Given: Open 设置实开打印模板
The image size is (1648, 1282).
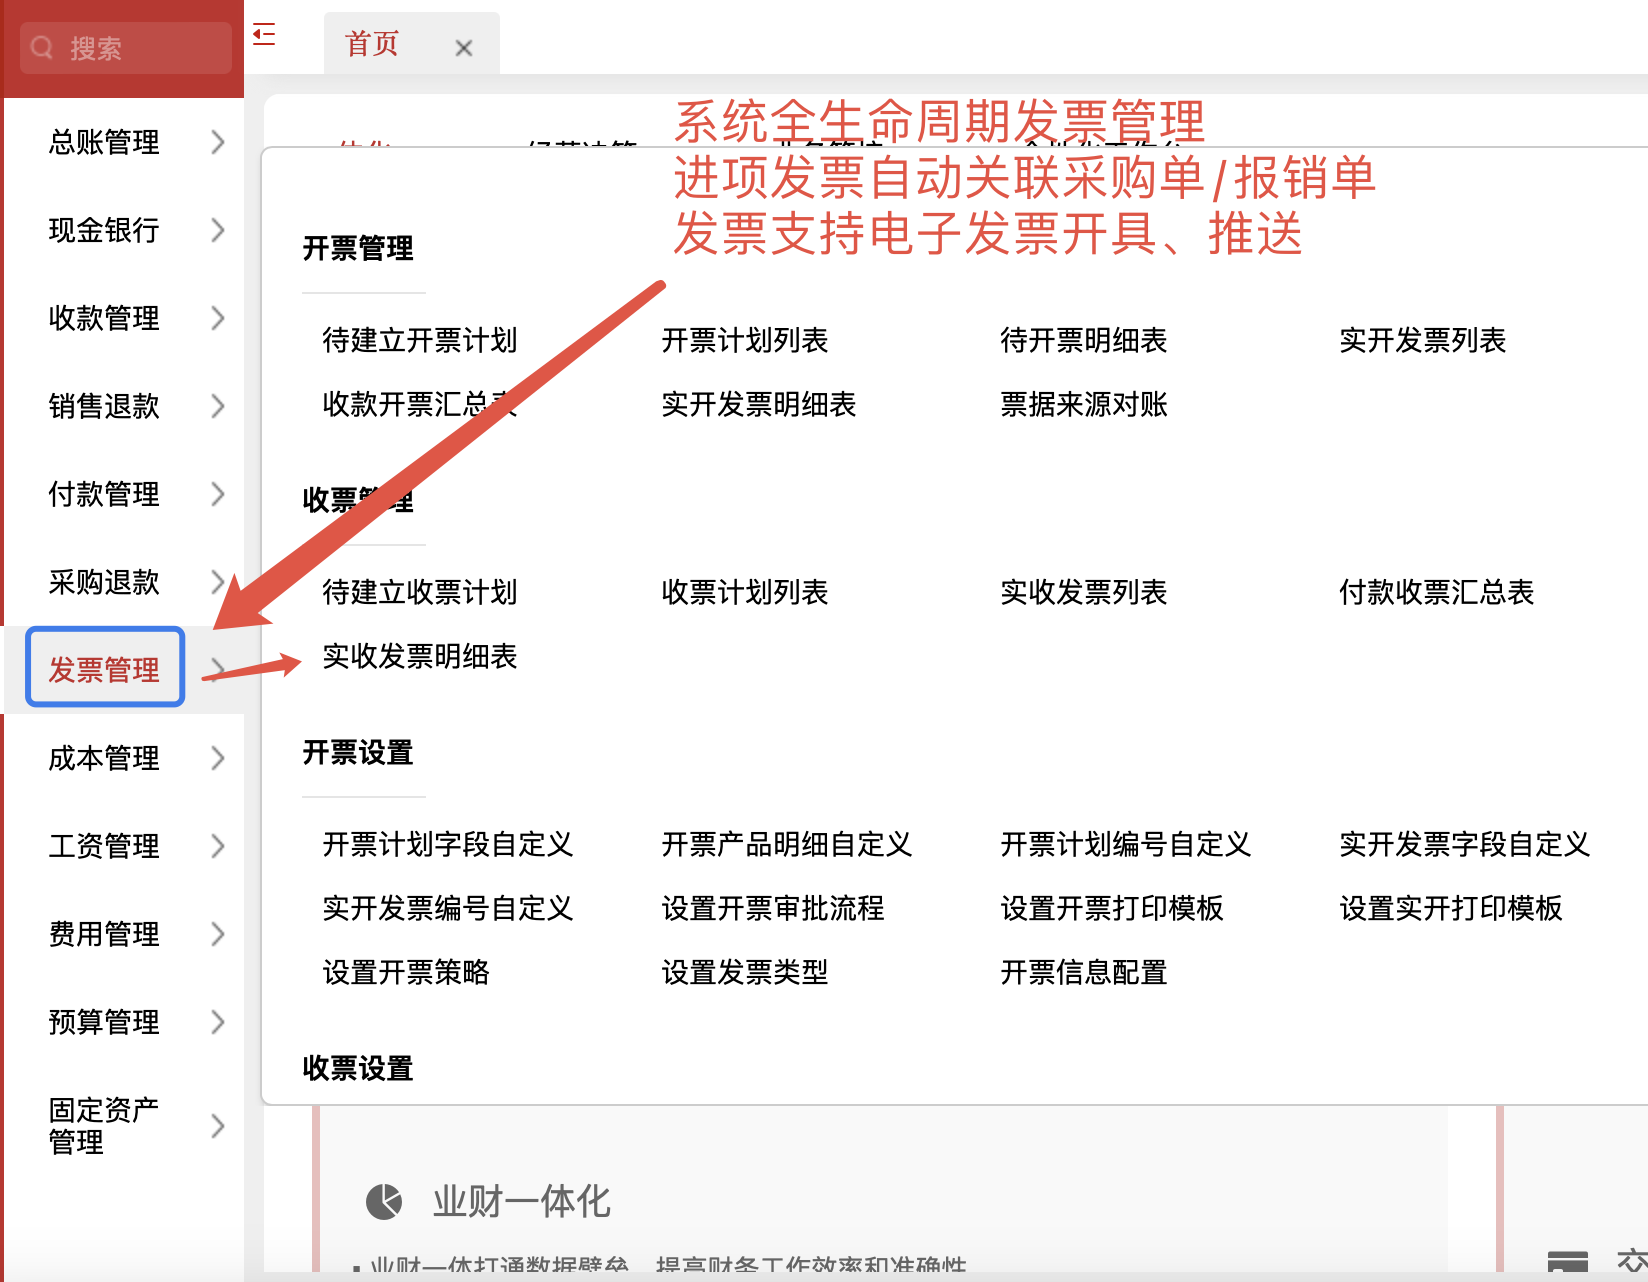Looking at the screenshot, I should pyautogui.click(x=1451, y=908).
